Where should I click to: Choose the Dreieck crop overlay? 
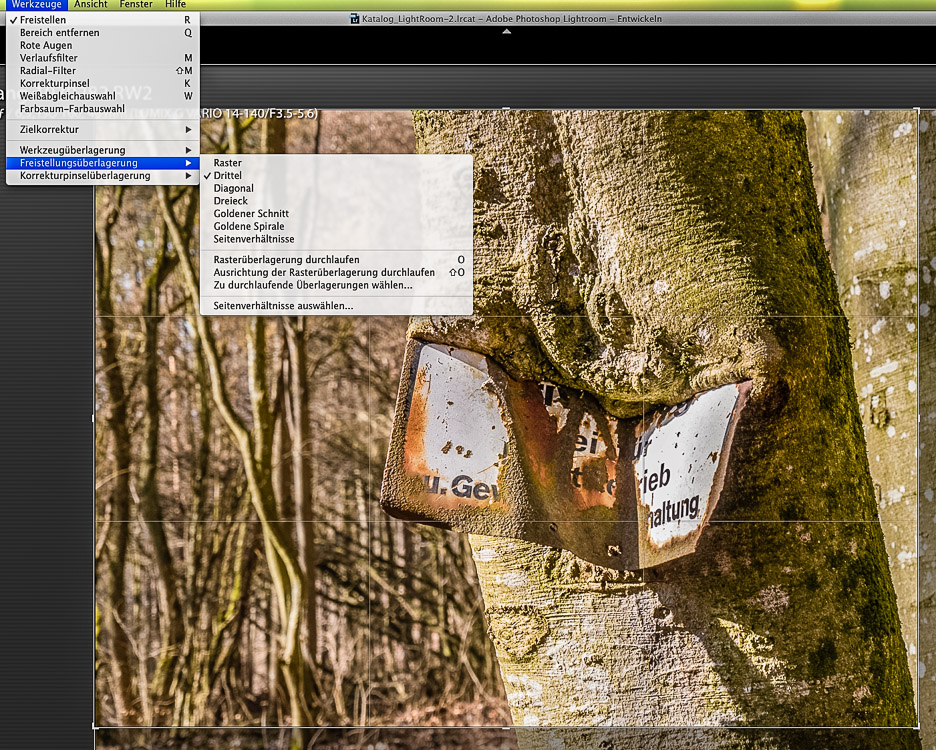pyautogui.click(x=337, y=201)
